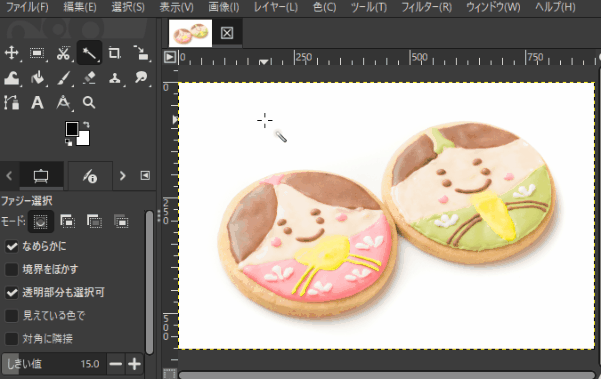This screenshot has width=601, height=379.
Task: Open the 色(C) menu
Action: tap(324, 7)
